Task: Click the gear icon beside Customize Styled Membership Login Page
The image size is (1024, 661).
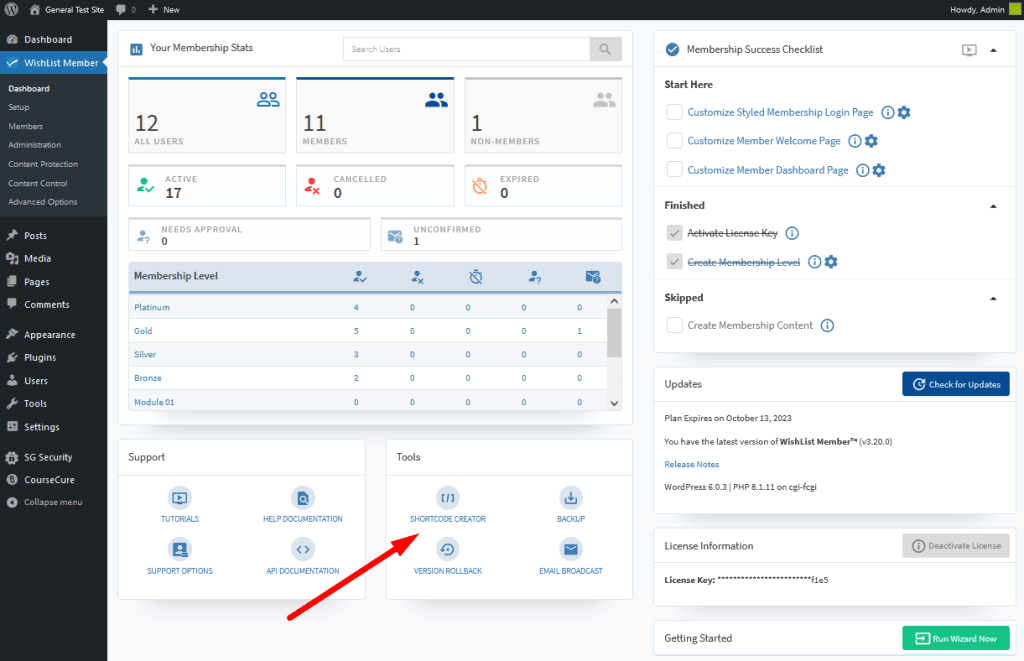Action: (x=904, y=112)
